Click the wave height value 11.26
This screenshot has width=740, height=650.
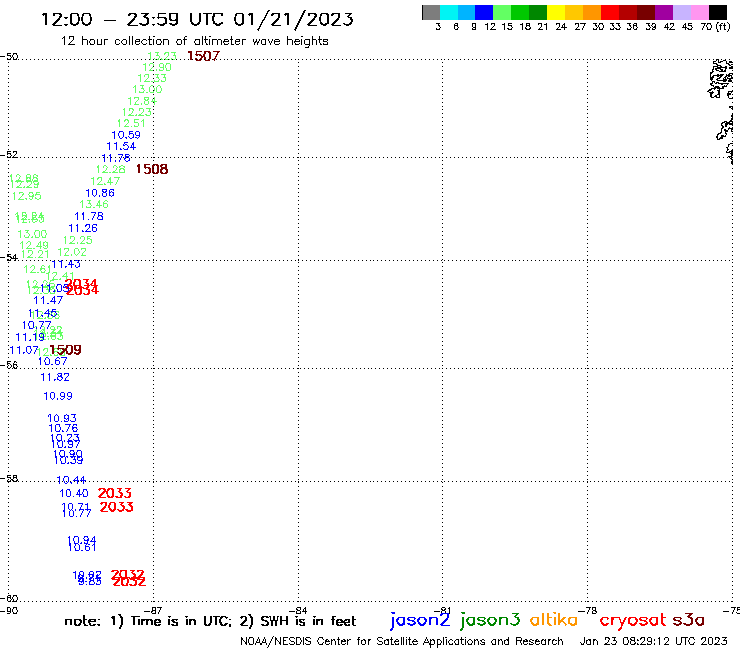(x=83, y=228)
